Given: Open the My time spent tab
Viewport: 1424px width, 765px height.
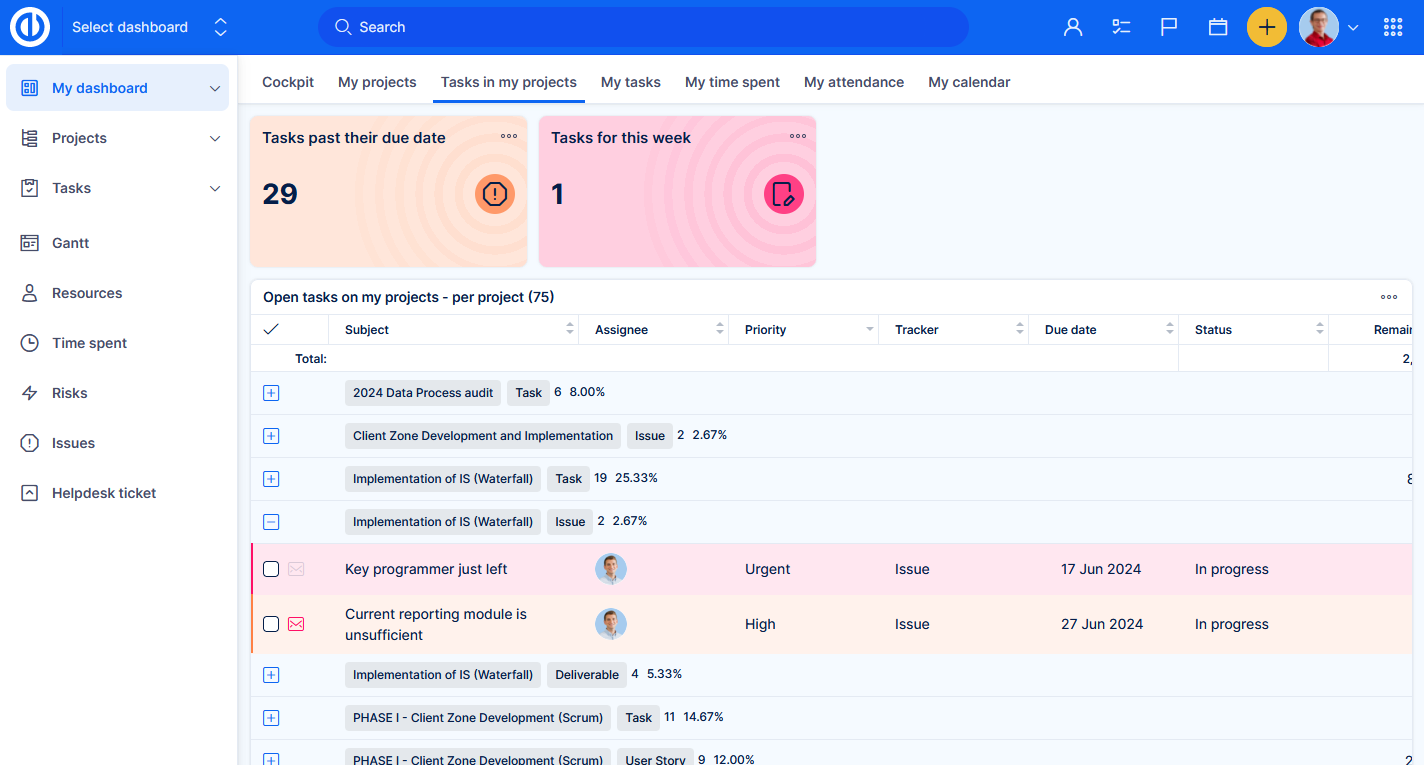Looking at the screenshot, I should point(732,82).
